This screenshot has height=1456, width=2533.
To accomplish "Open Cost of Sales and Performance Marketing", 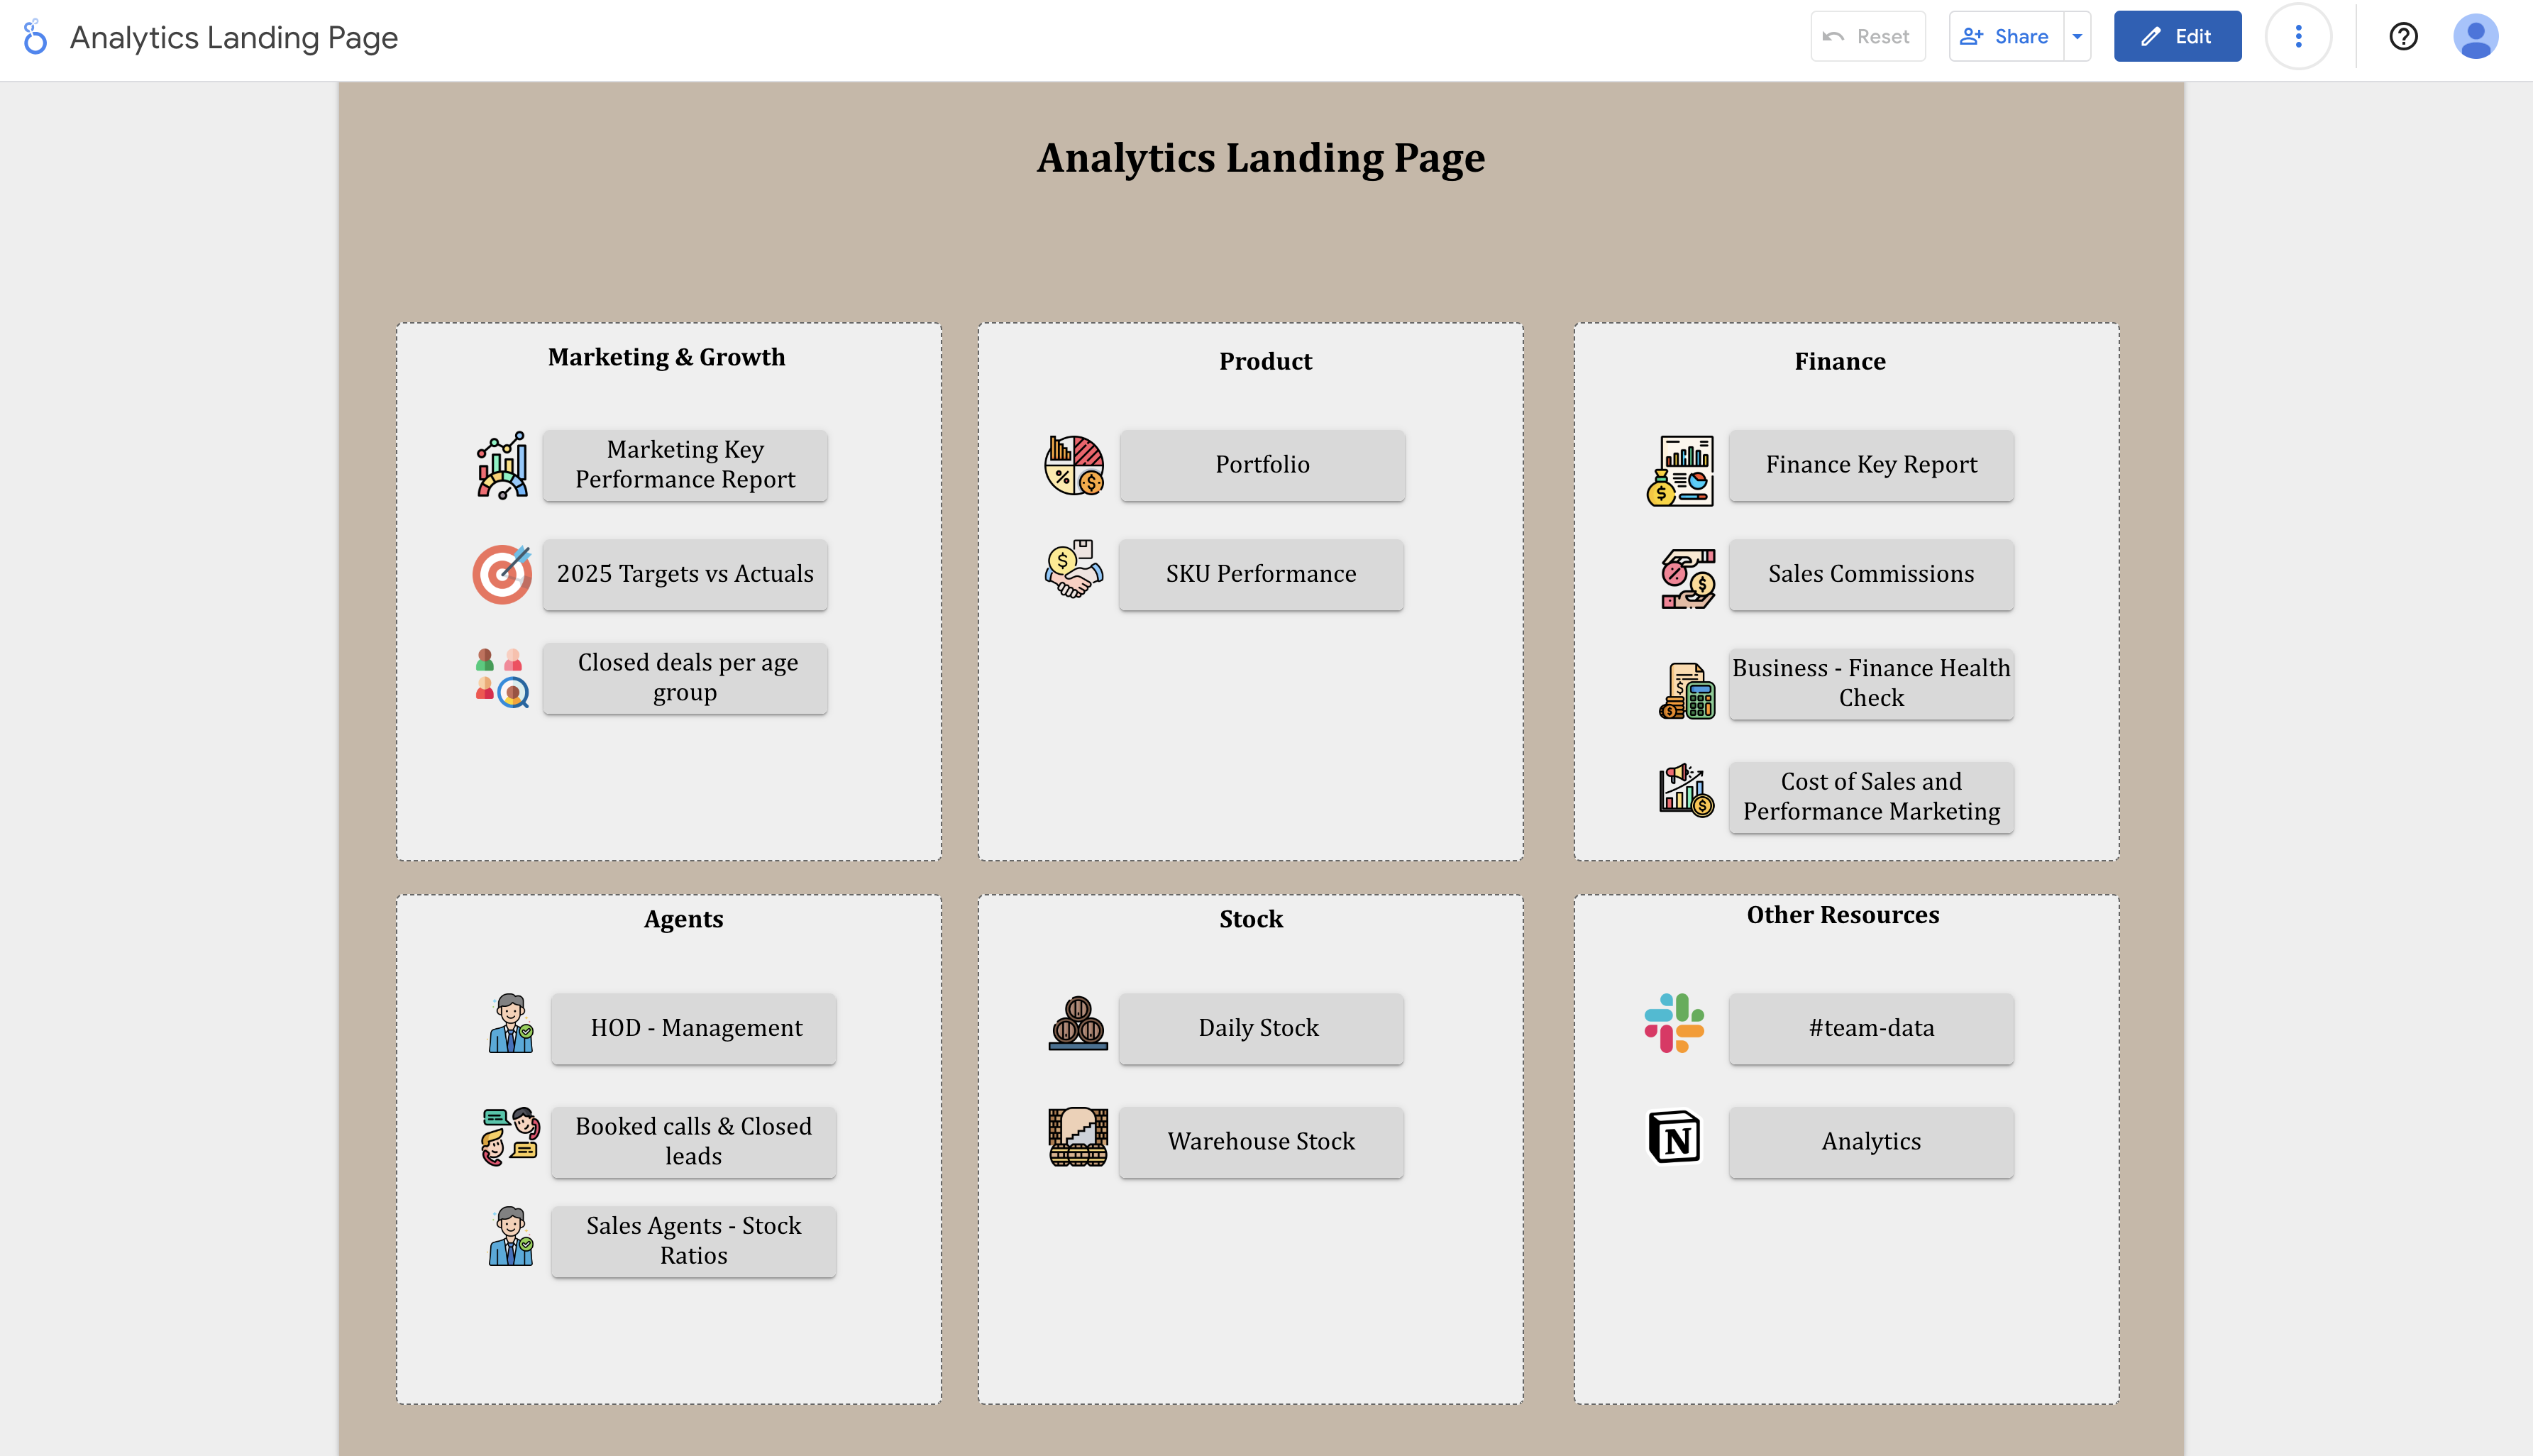I will click(1871, 797).
